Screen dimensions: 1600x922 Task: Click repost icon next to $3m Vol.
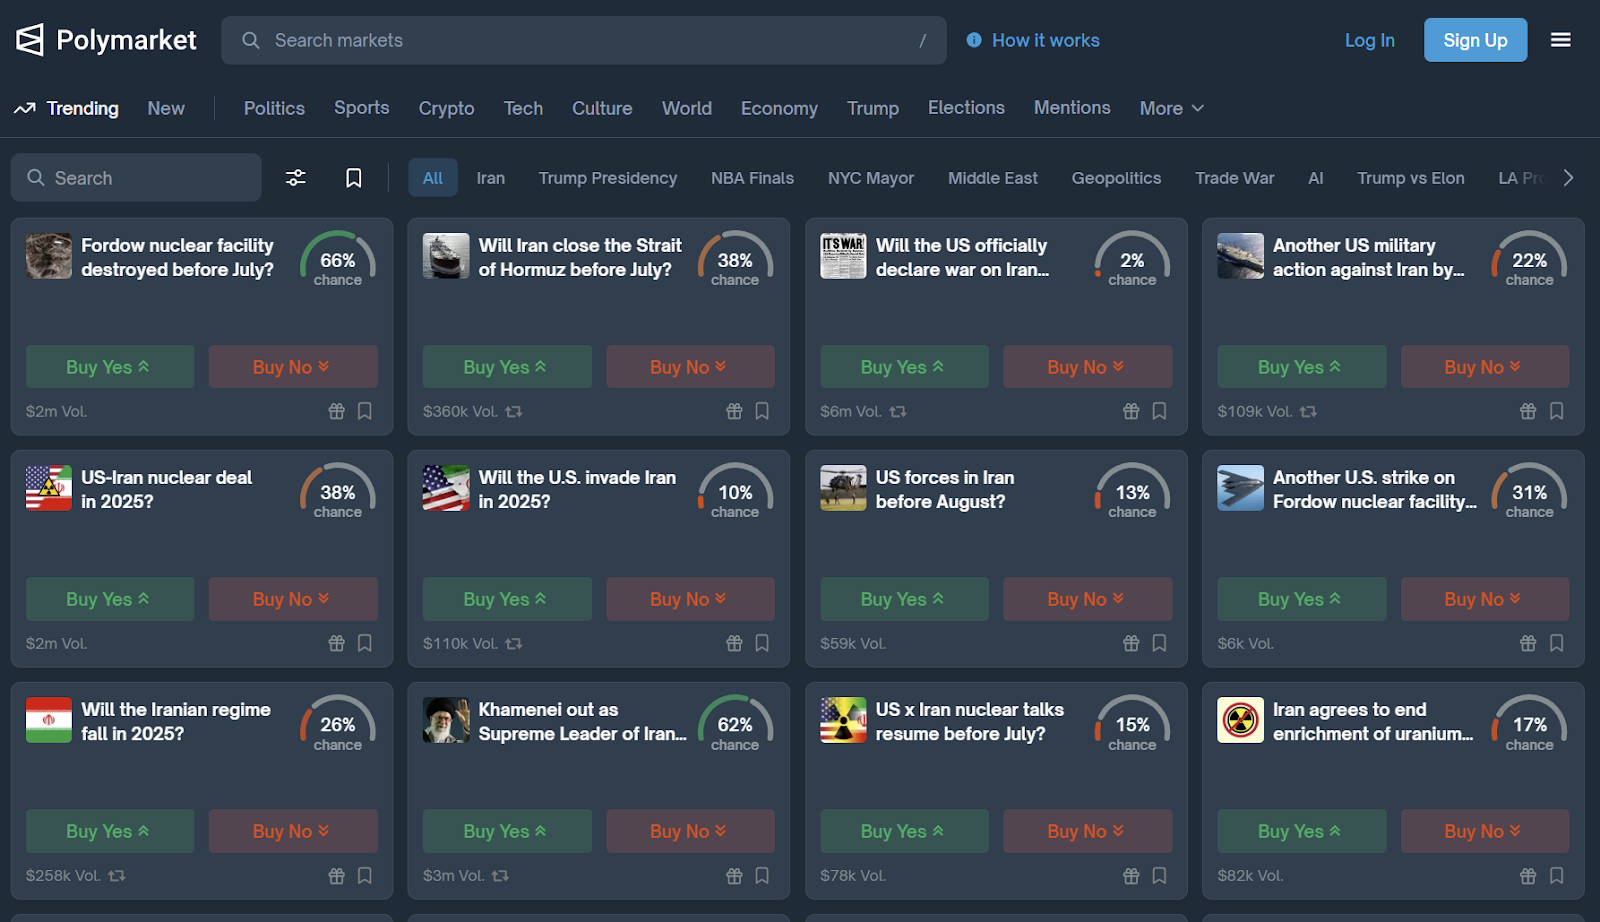point(500,875)
